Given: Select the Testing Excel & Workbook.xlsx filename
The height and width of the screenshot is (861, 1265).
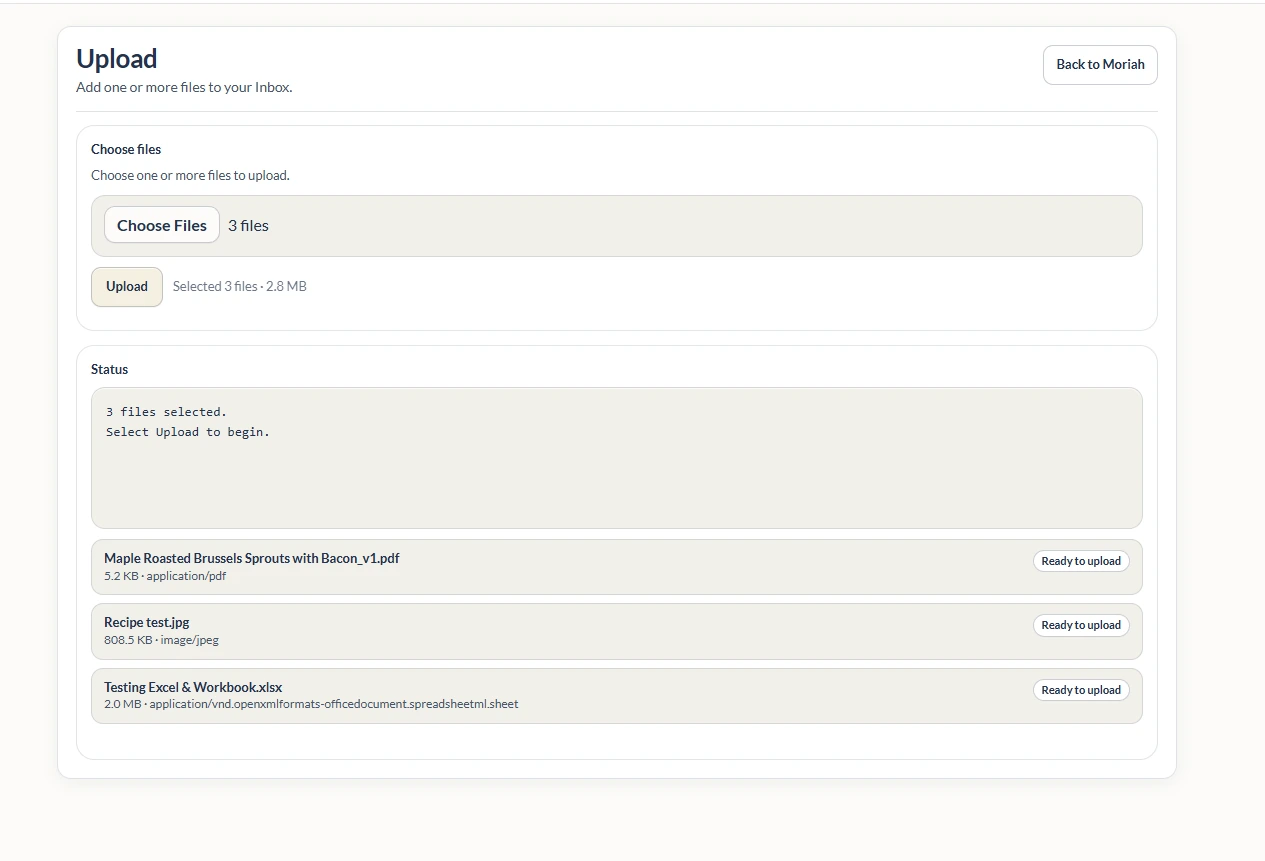Looking at the screenshot, I should click(193, 687).
